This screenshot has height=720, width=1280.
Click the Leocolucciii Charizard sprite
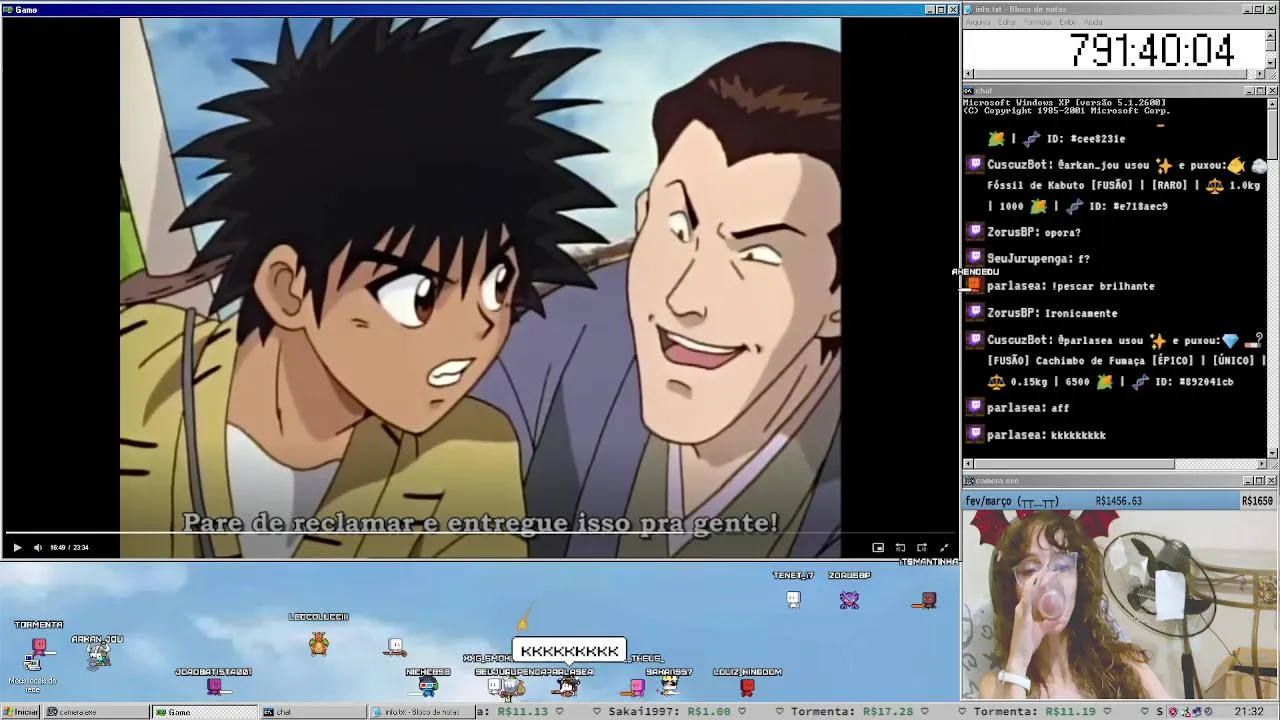pyautogui.click(x=319, y=643)
